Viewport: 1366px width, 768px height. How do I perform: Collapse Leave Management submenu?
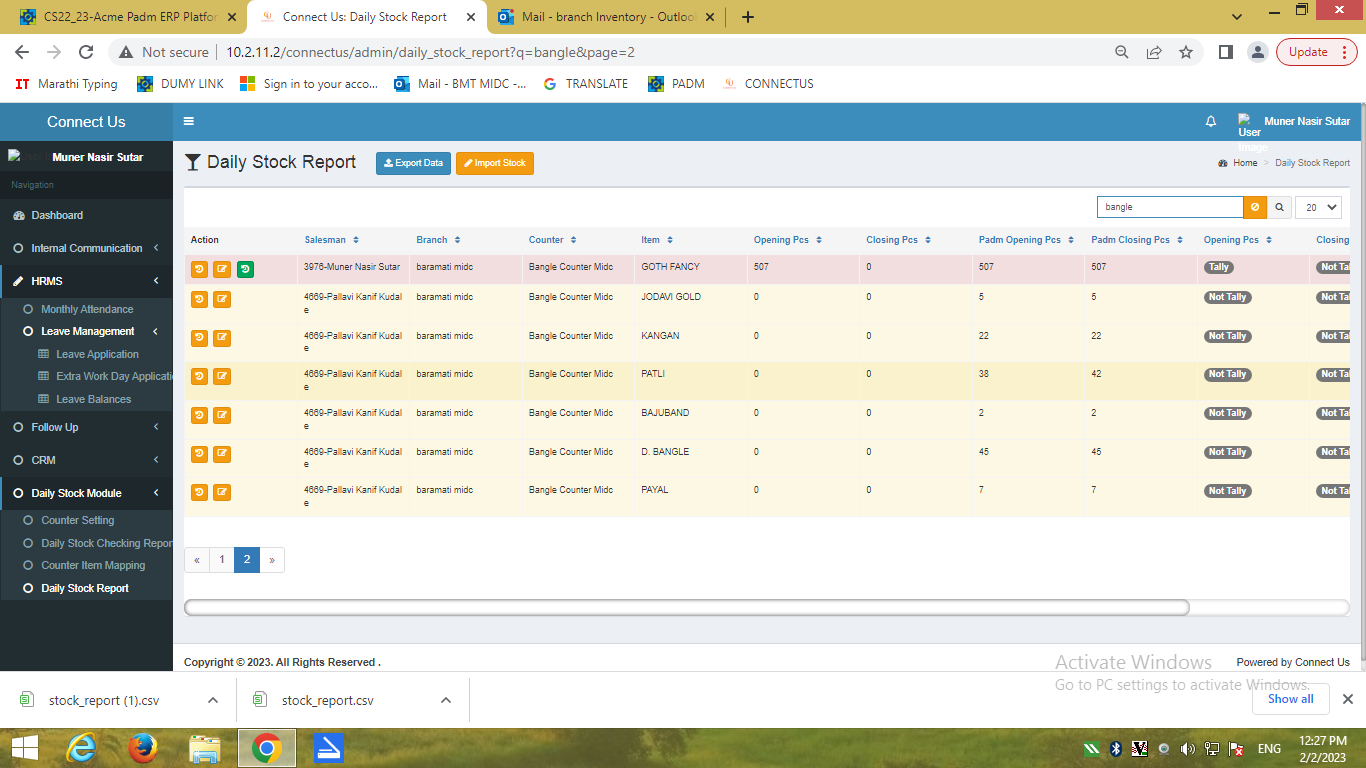pos(86,331)
